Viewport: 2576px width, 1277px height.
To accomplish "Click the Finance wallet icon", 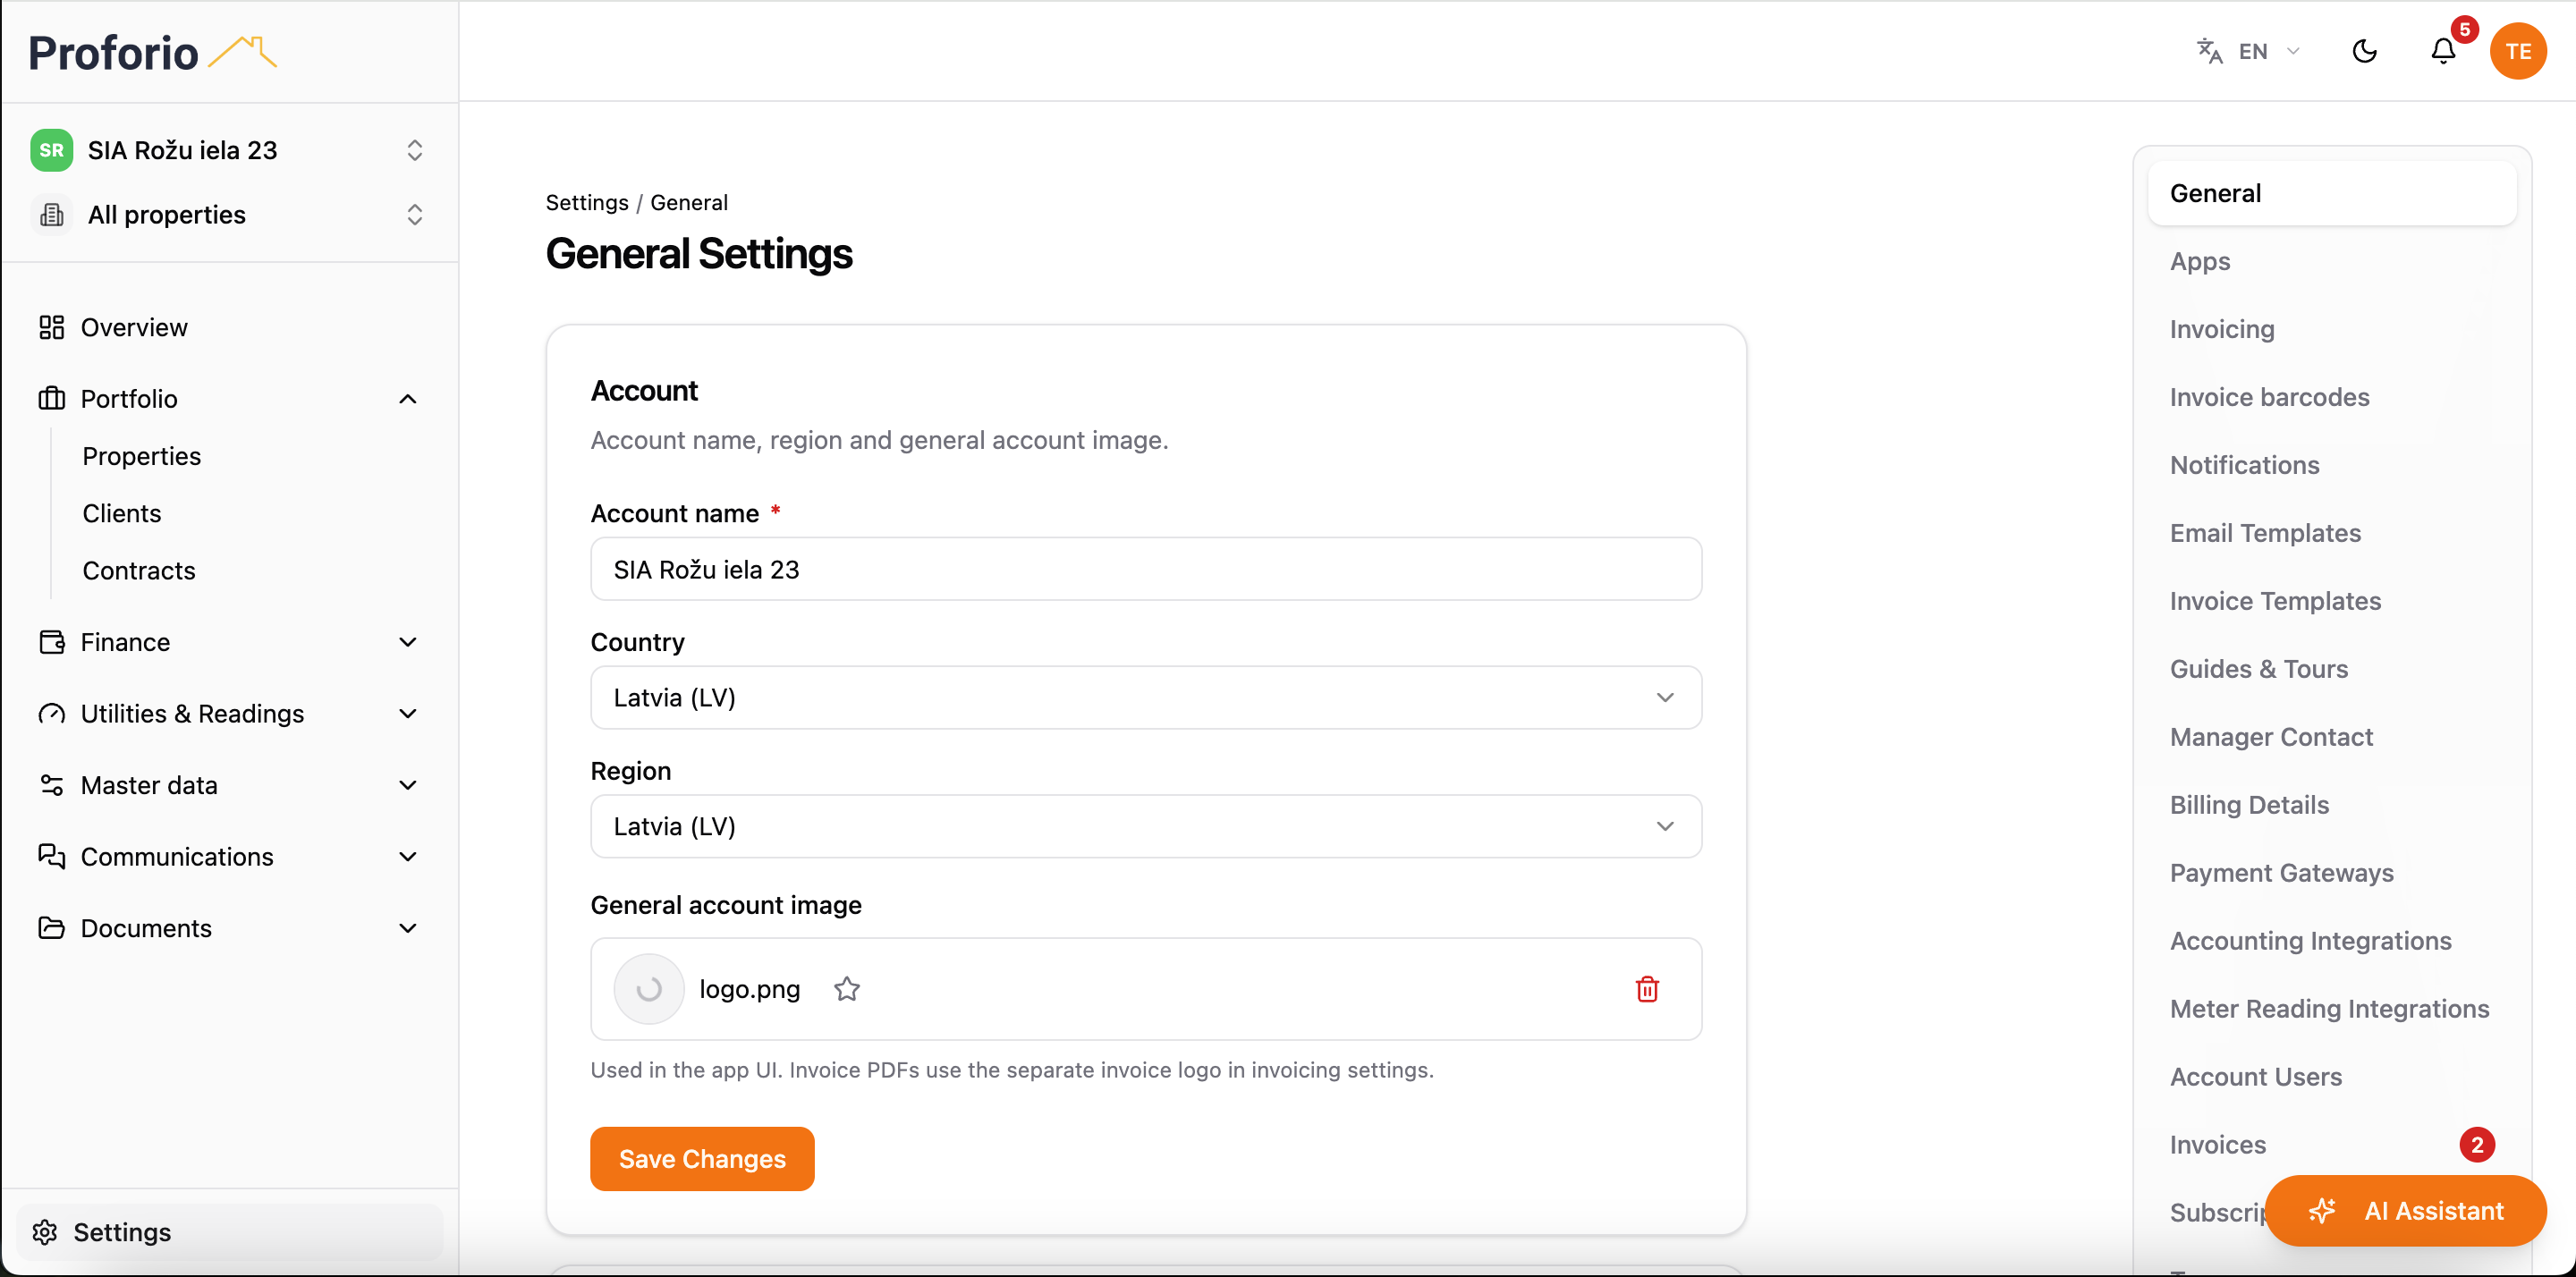I will click(51, 642).
